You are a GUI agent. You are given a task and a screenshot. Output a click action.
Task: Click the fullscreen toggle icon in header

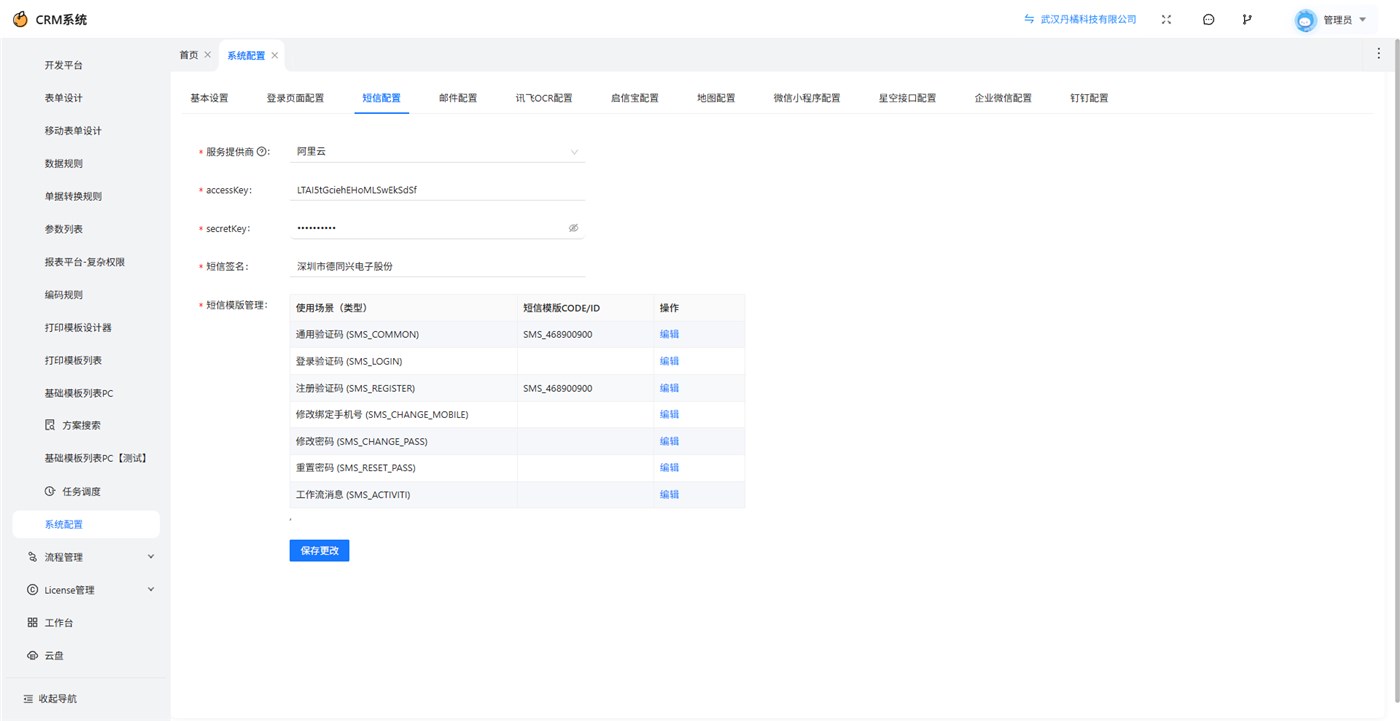pos(1166,19)
